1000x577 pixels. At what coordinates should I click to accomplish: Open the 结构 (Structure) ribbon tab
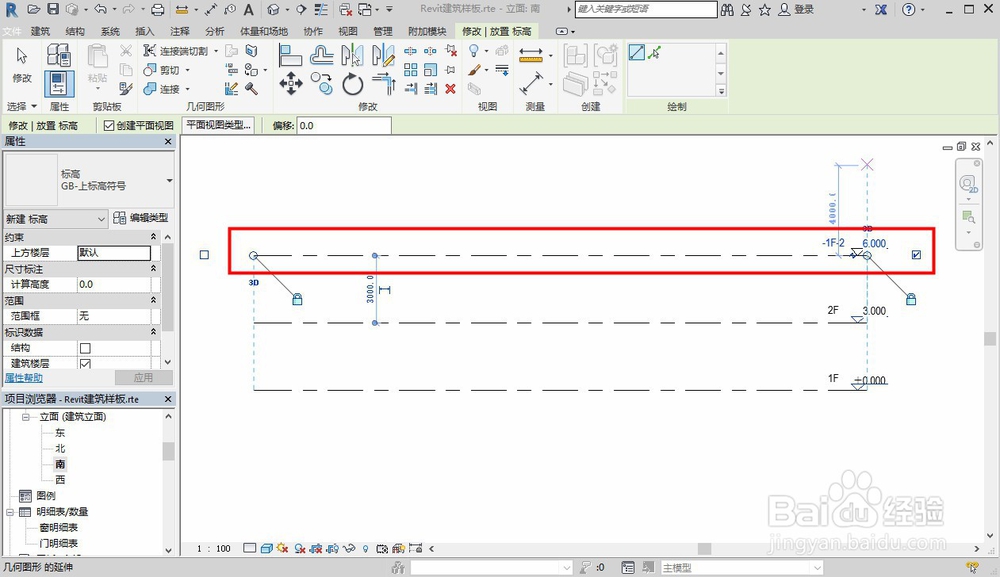pyautogui.click(x=75, y=31)
